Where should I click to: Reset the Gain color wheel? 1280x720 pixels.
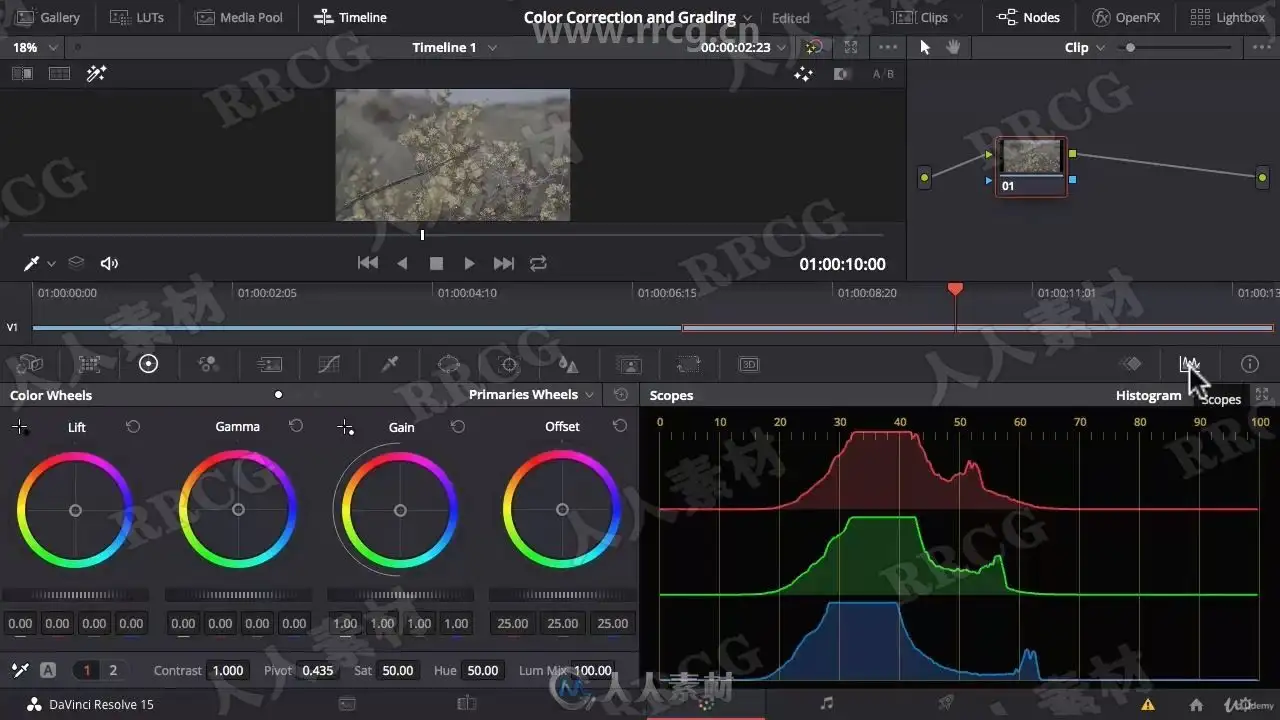click(458, 427)
